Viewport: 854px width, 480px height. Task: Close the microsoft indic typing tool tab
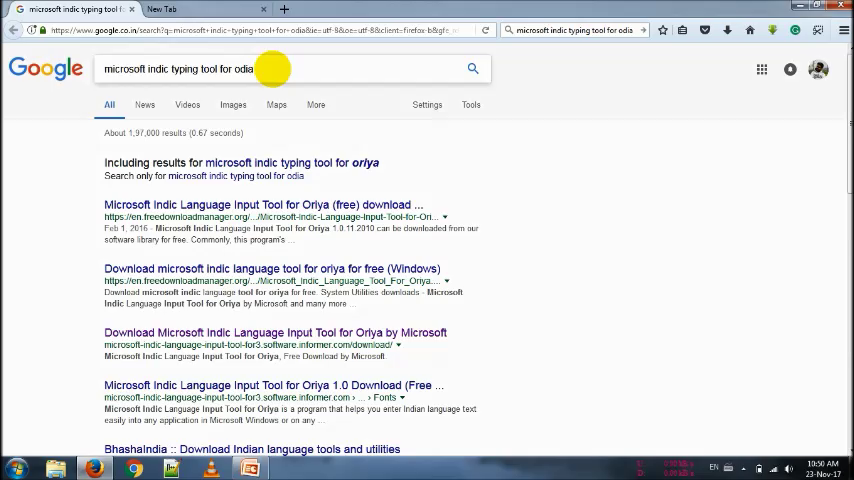(x=132, y=9)
